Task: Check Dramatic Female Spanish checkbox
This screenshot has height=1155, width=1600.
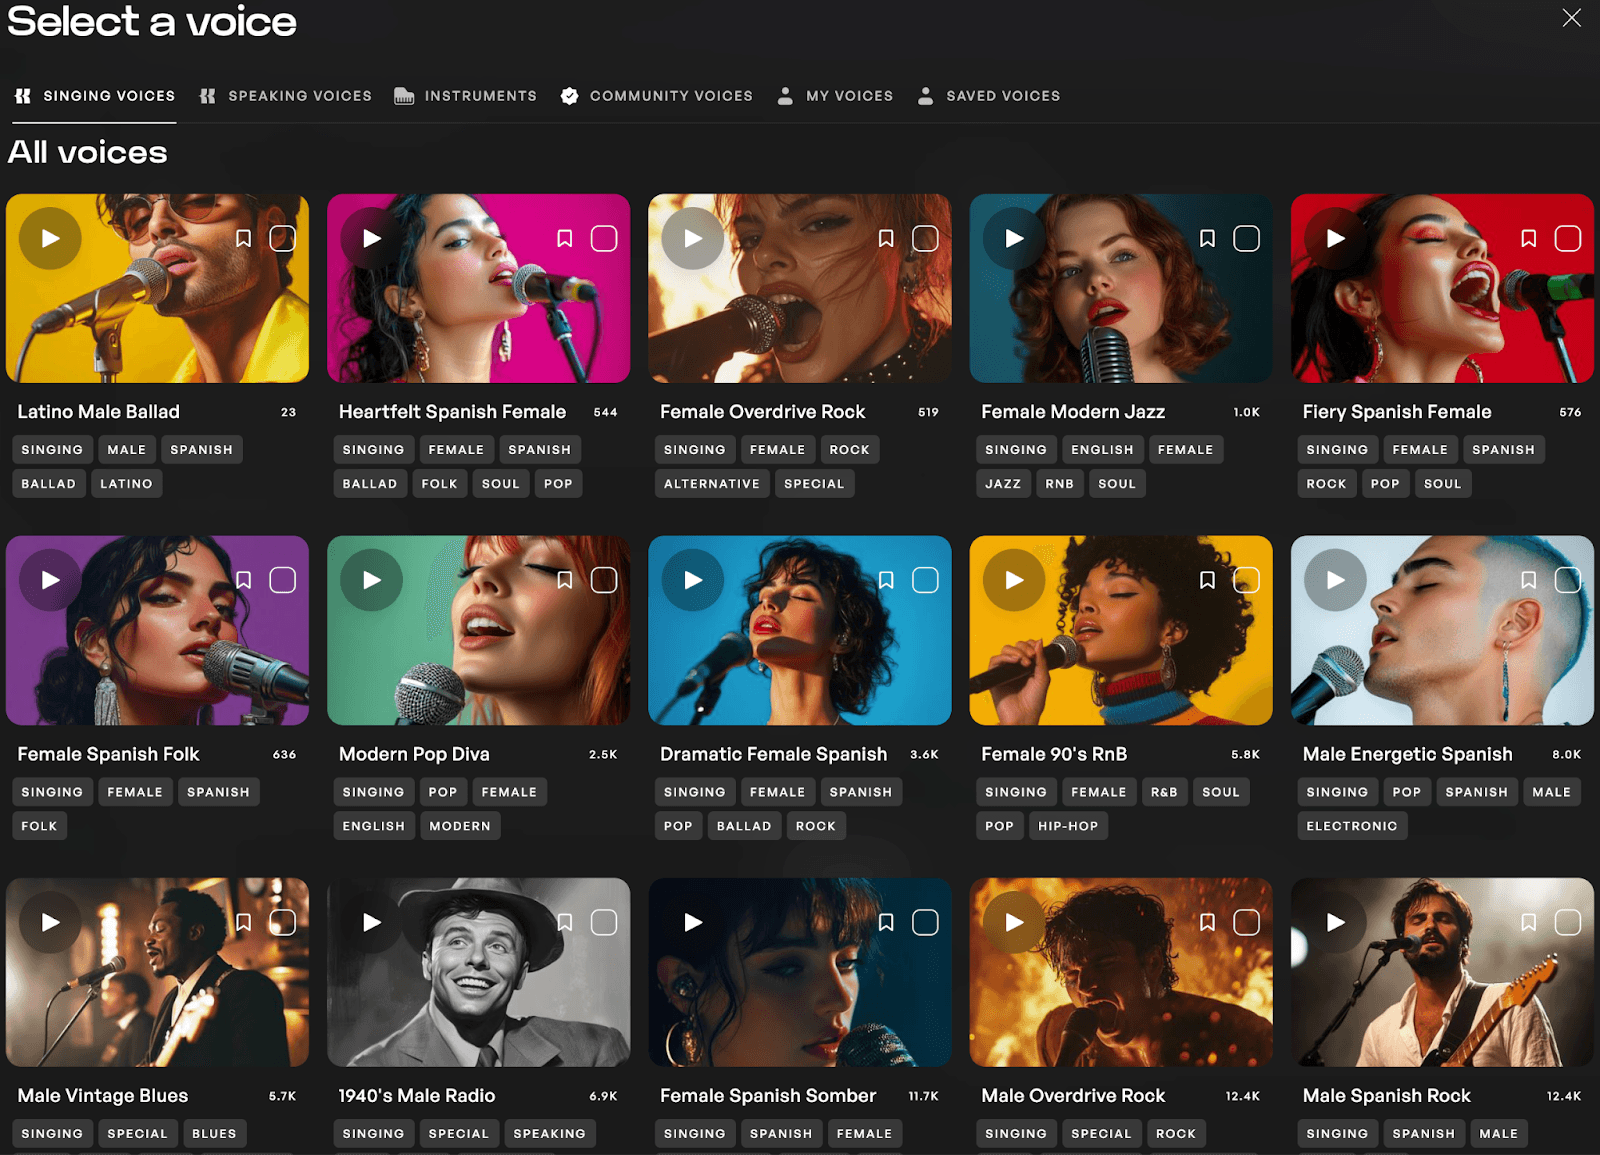Action: coord(925,580)
